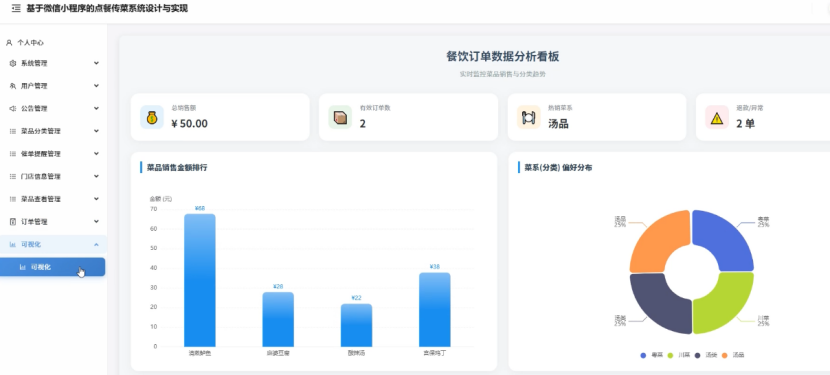Click the 菜品查看管理 list icon
This screenshot has height=375, width=830.
(13, 199)
